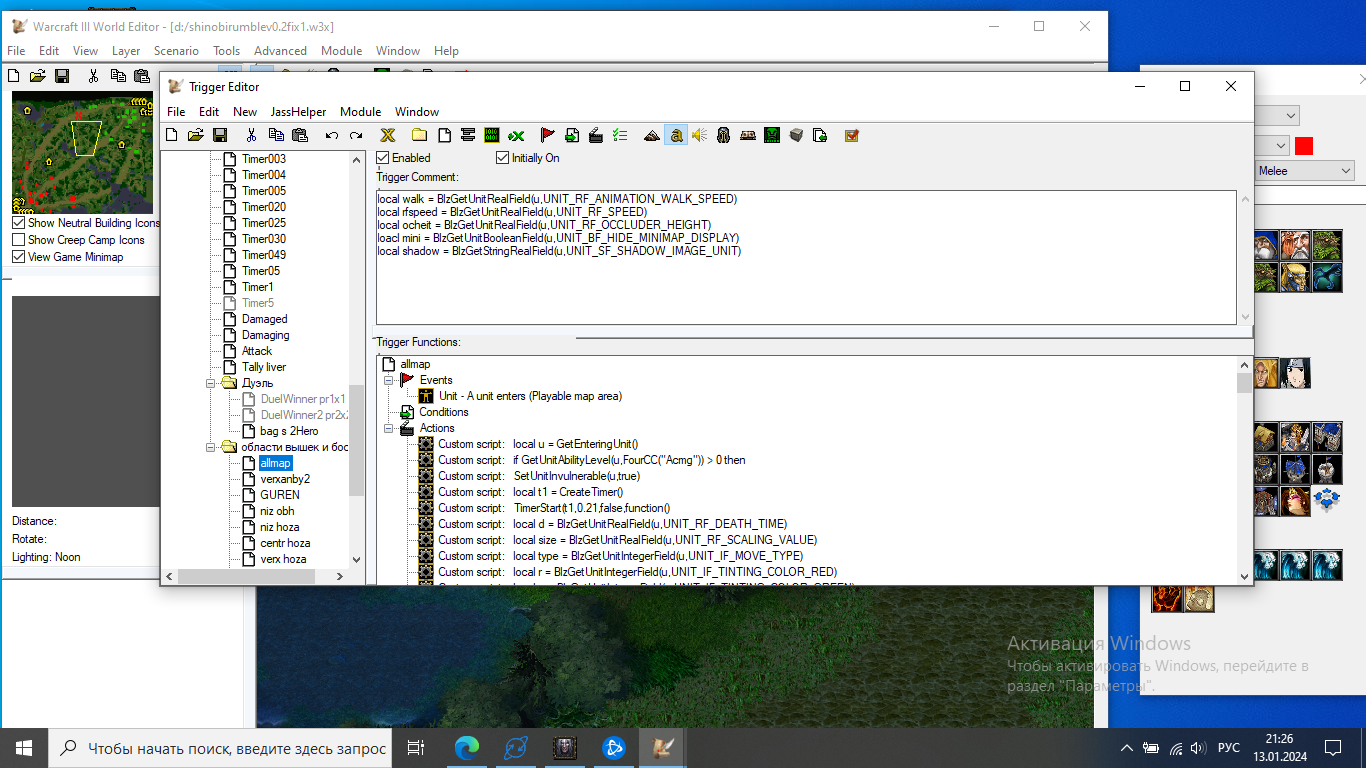1366x768 pixels.
Task: Toggle the Enabled checkbox
Action: pos(382,158)
